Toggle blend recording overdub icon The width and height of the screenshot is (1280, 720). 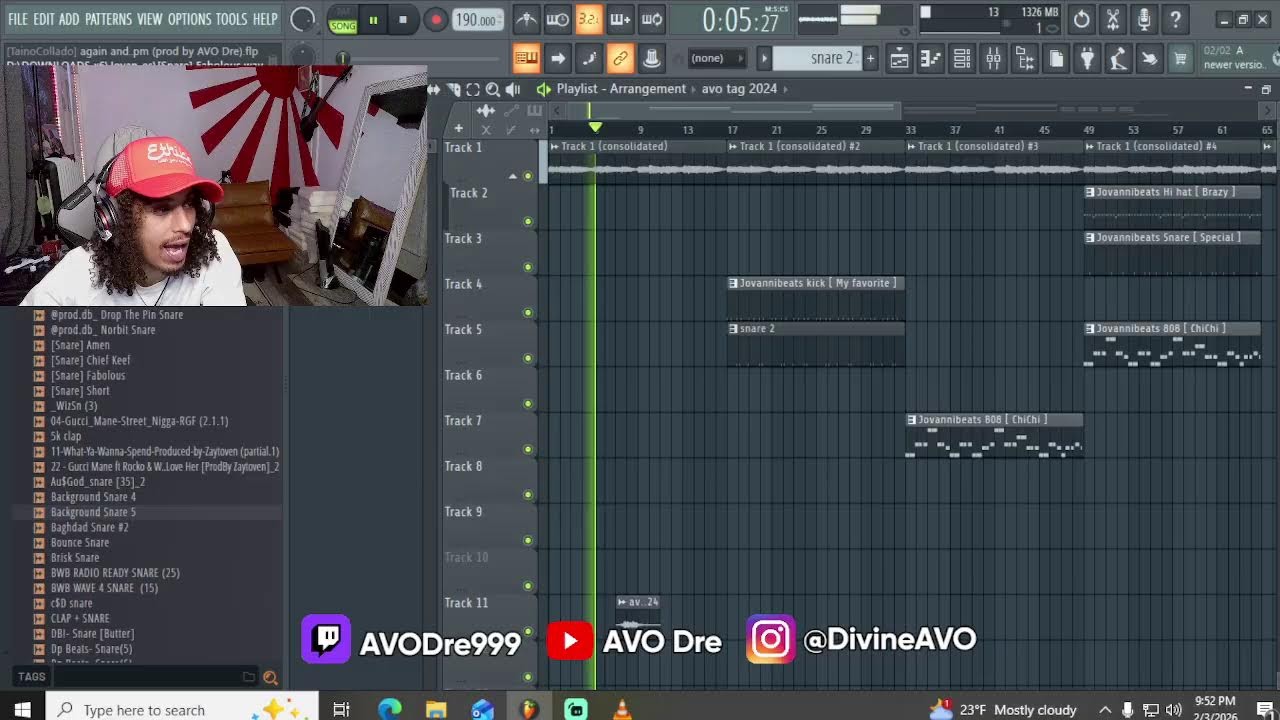point(620,19)
